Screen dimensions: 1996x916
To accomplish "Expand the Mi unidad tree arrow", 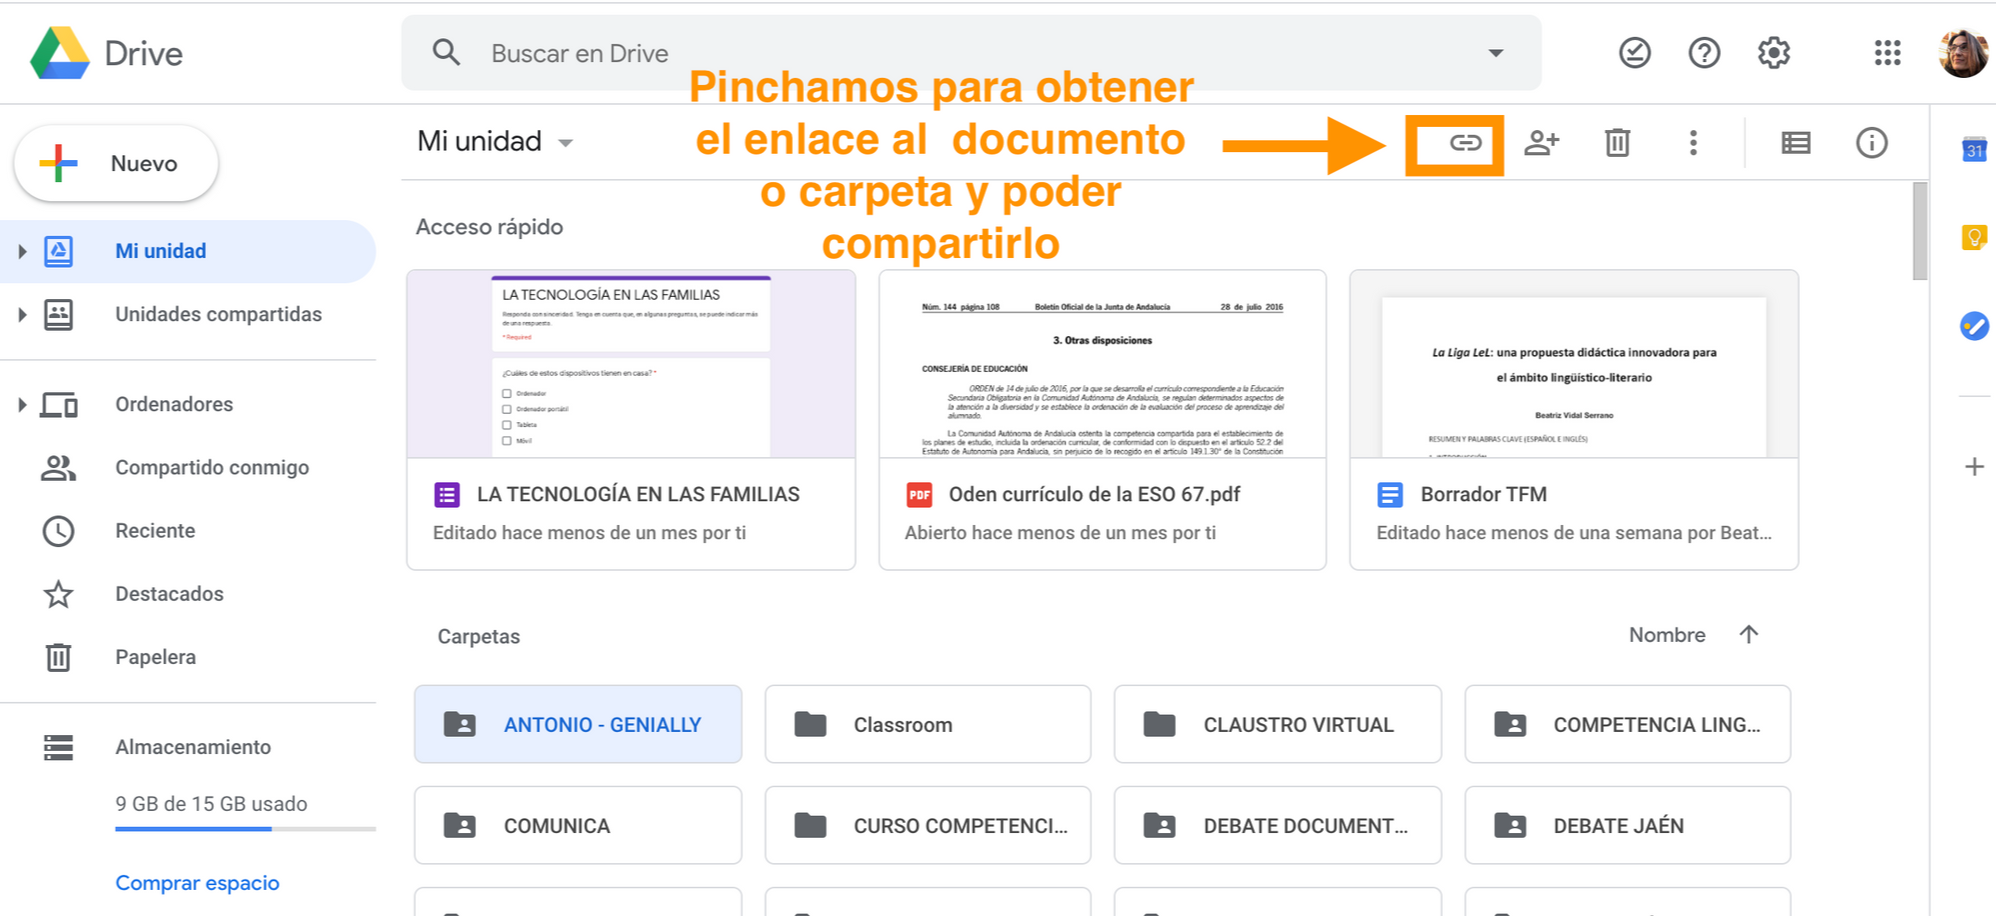I will [x=22, y=251].
